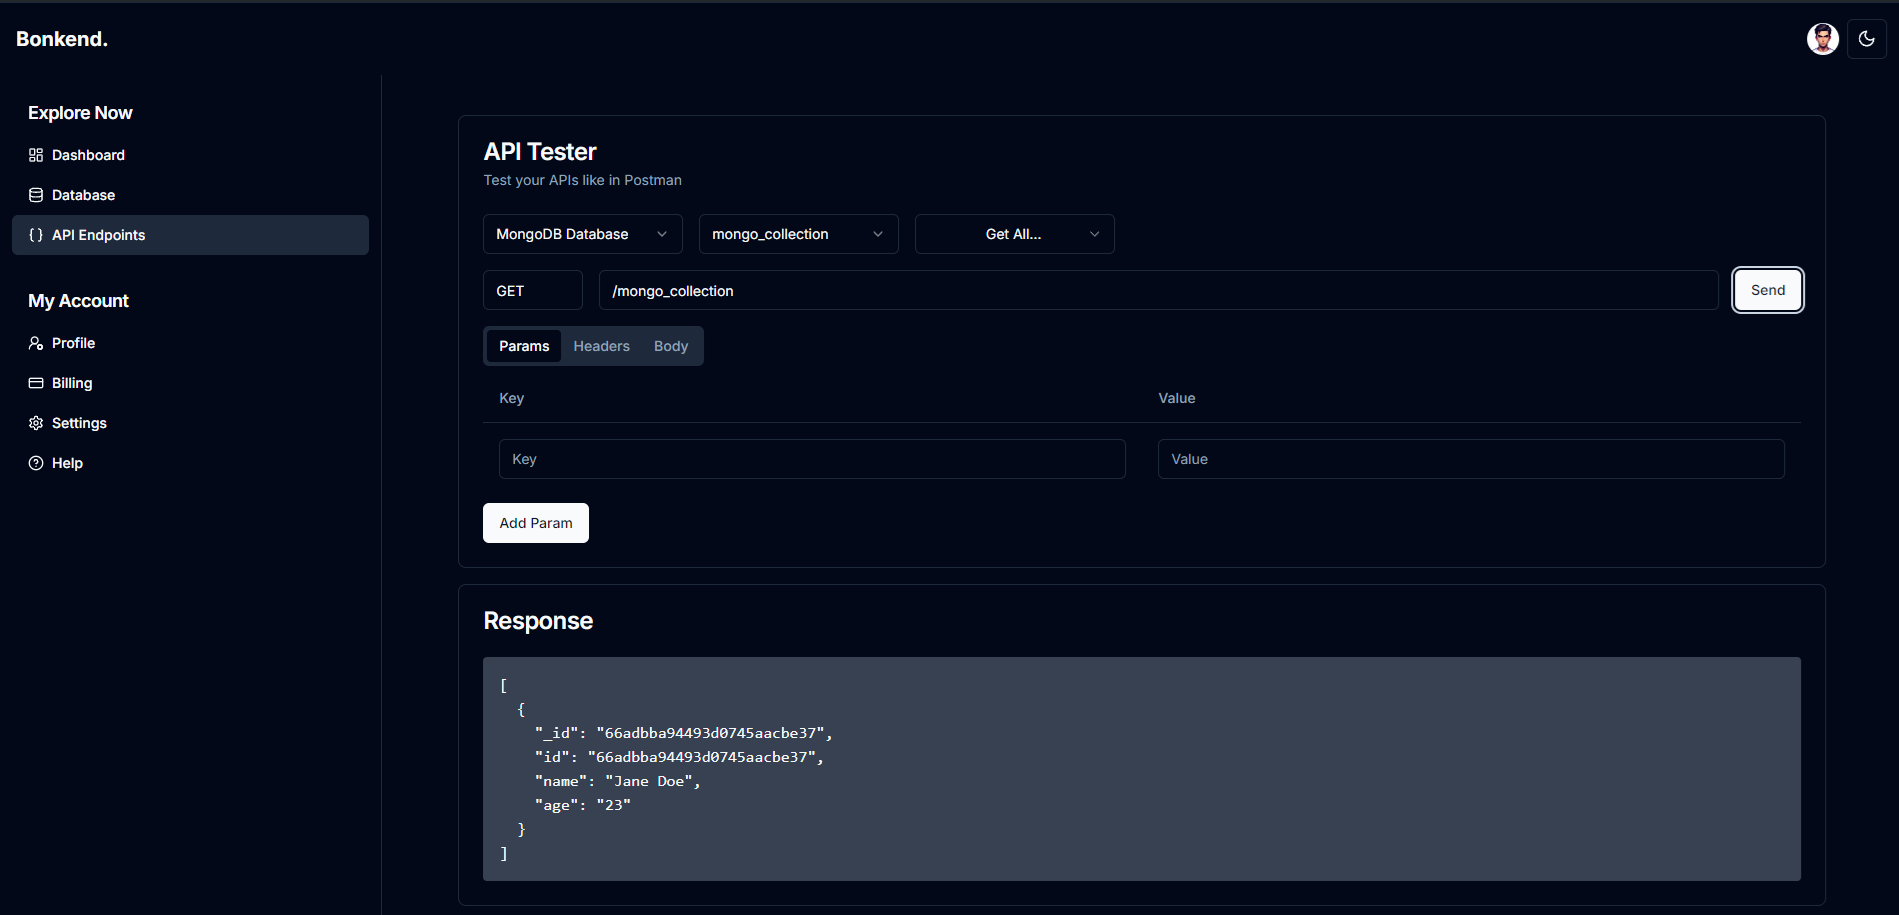This screenshot has width=1899, height=915.
Task: Focus the param Value input field
Action: point(1470,459)
